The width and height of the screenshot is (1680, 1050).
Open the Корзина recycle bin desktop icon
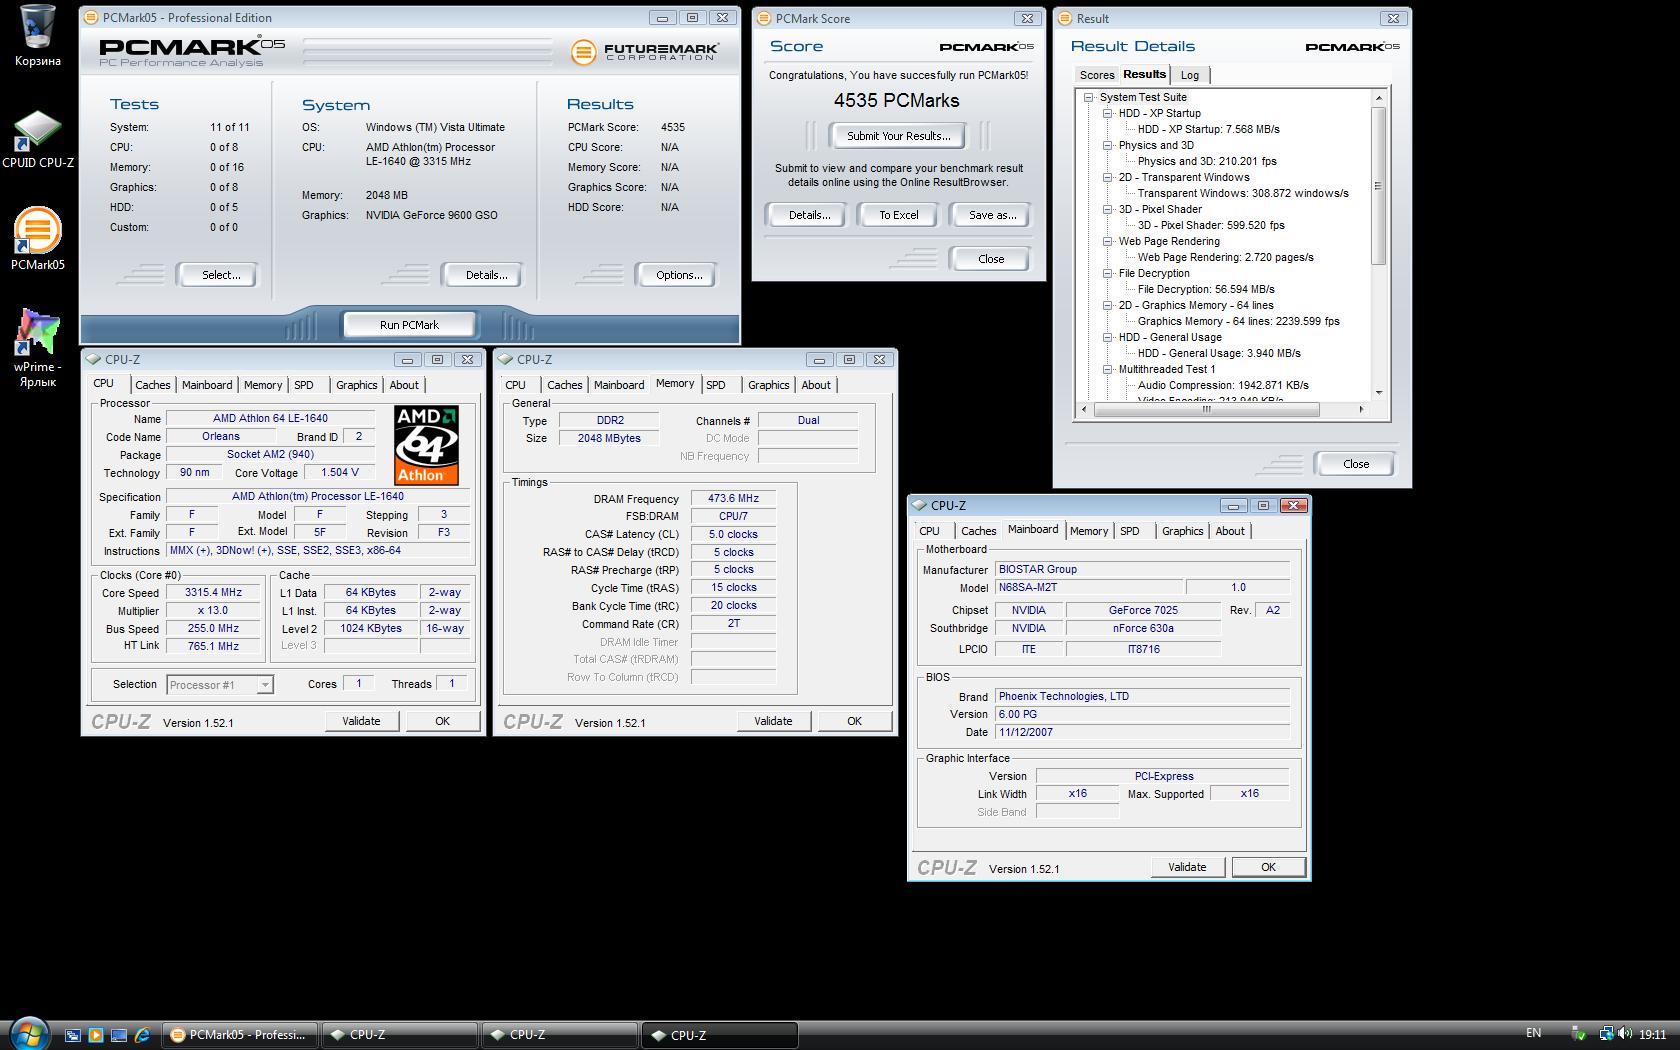[37, 35]
